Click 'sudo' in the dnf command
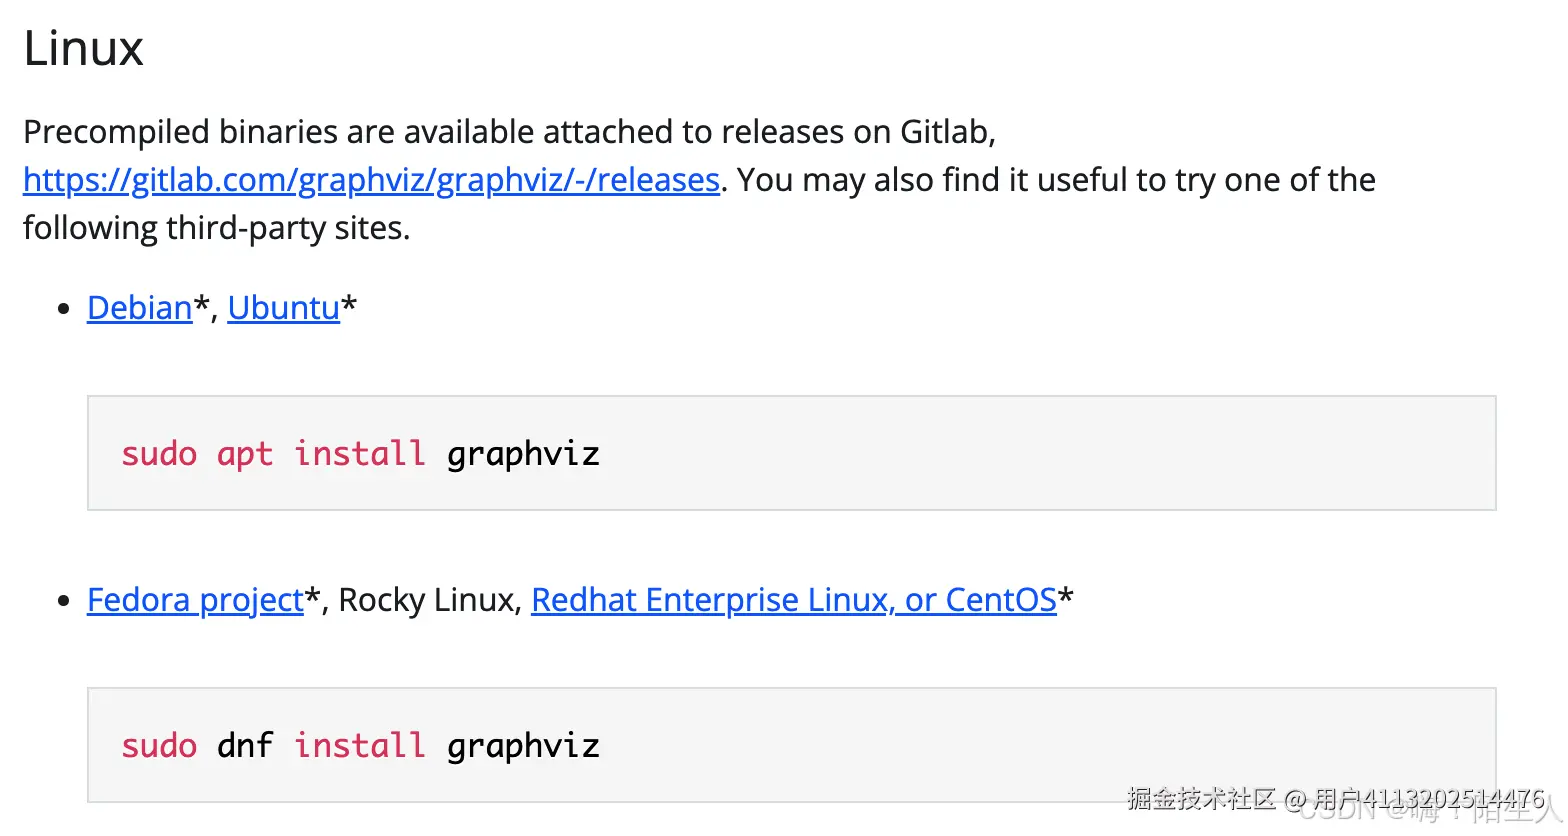The width and height of the screenshot is (1568, 836). tap(159, 746)
